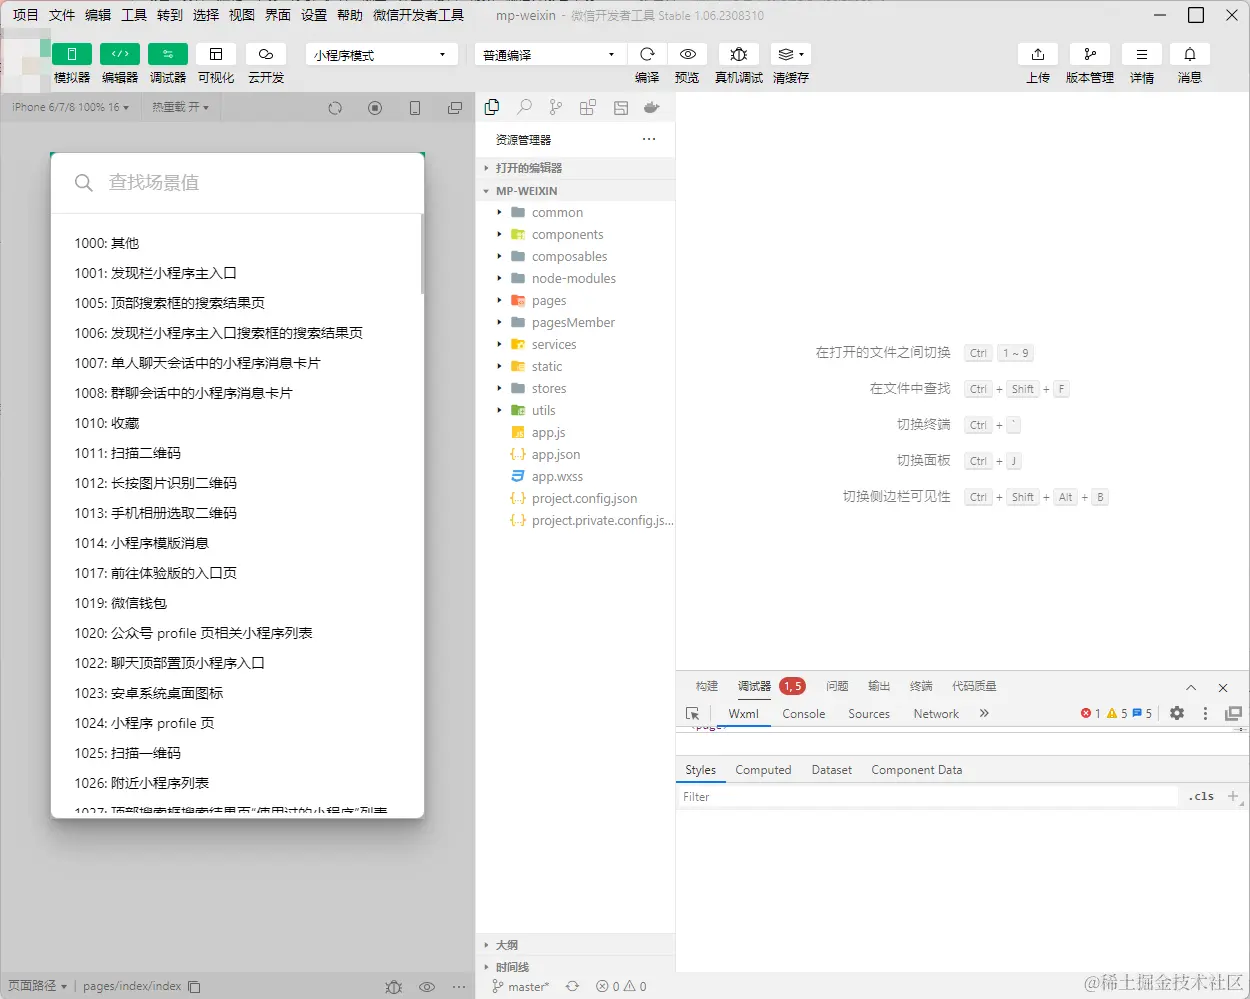This screenshot has height=999, width=1250.
Task: Click the styles Filter input field
Action: coord(928,797)
